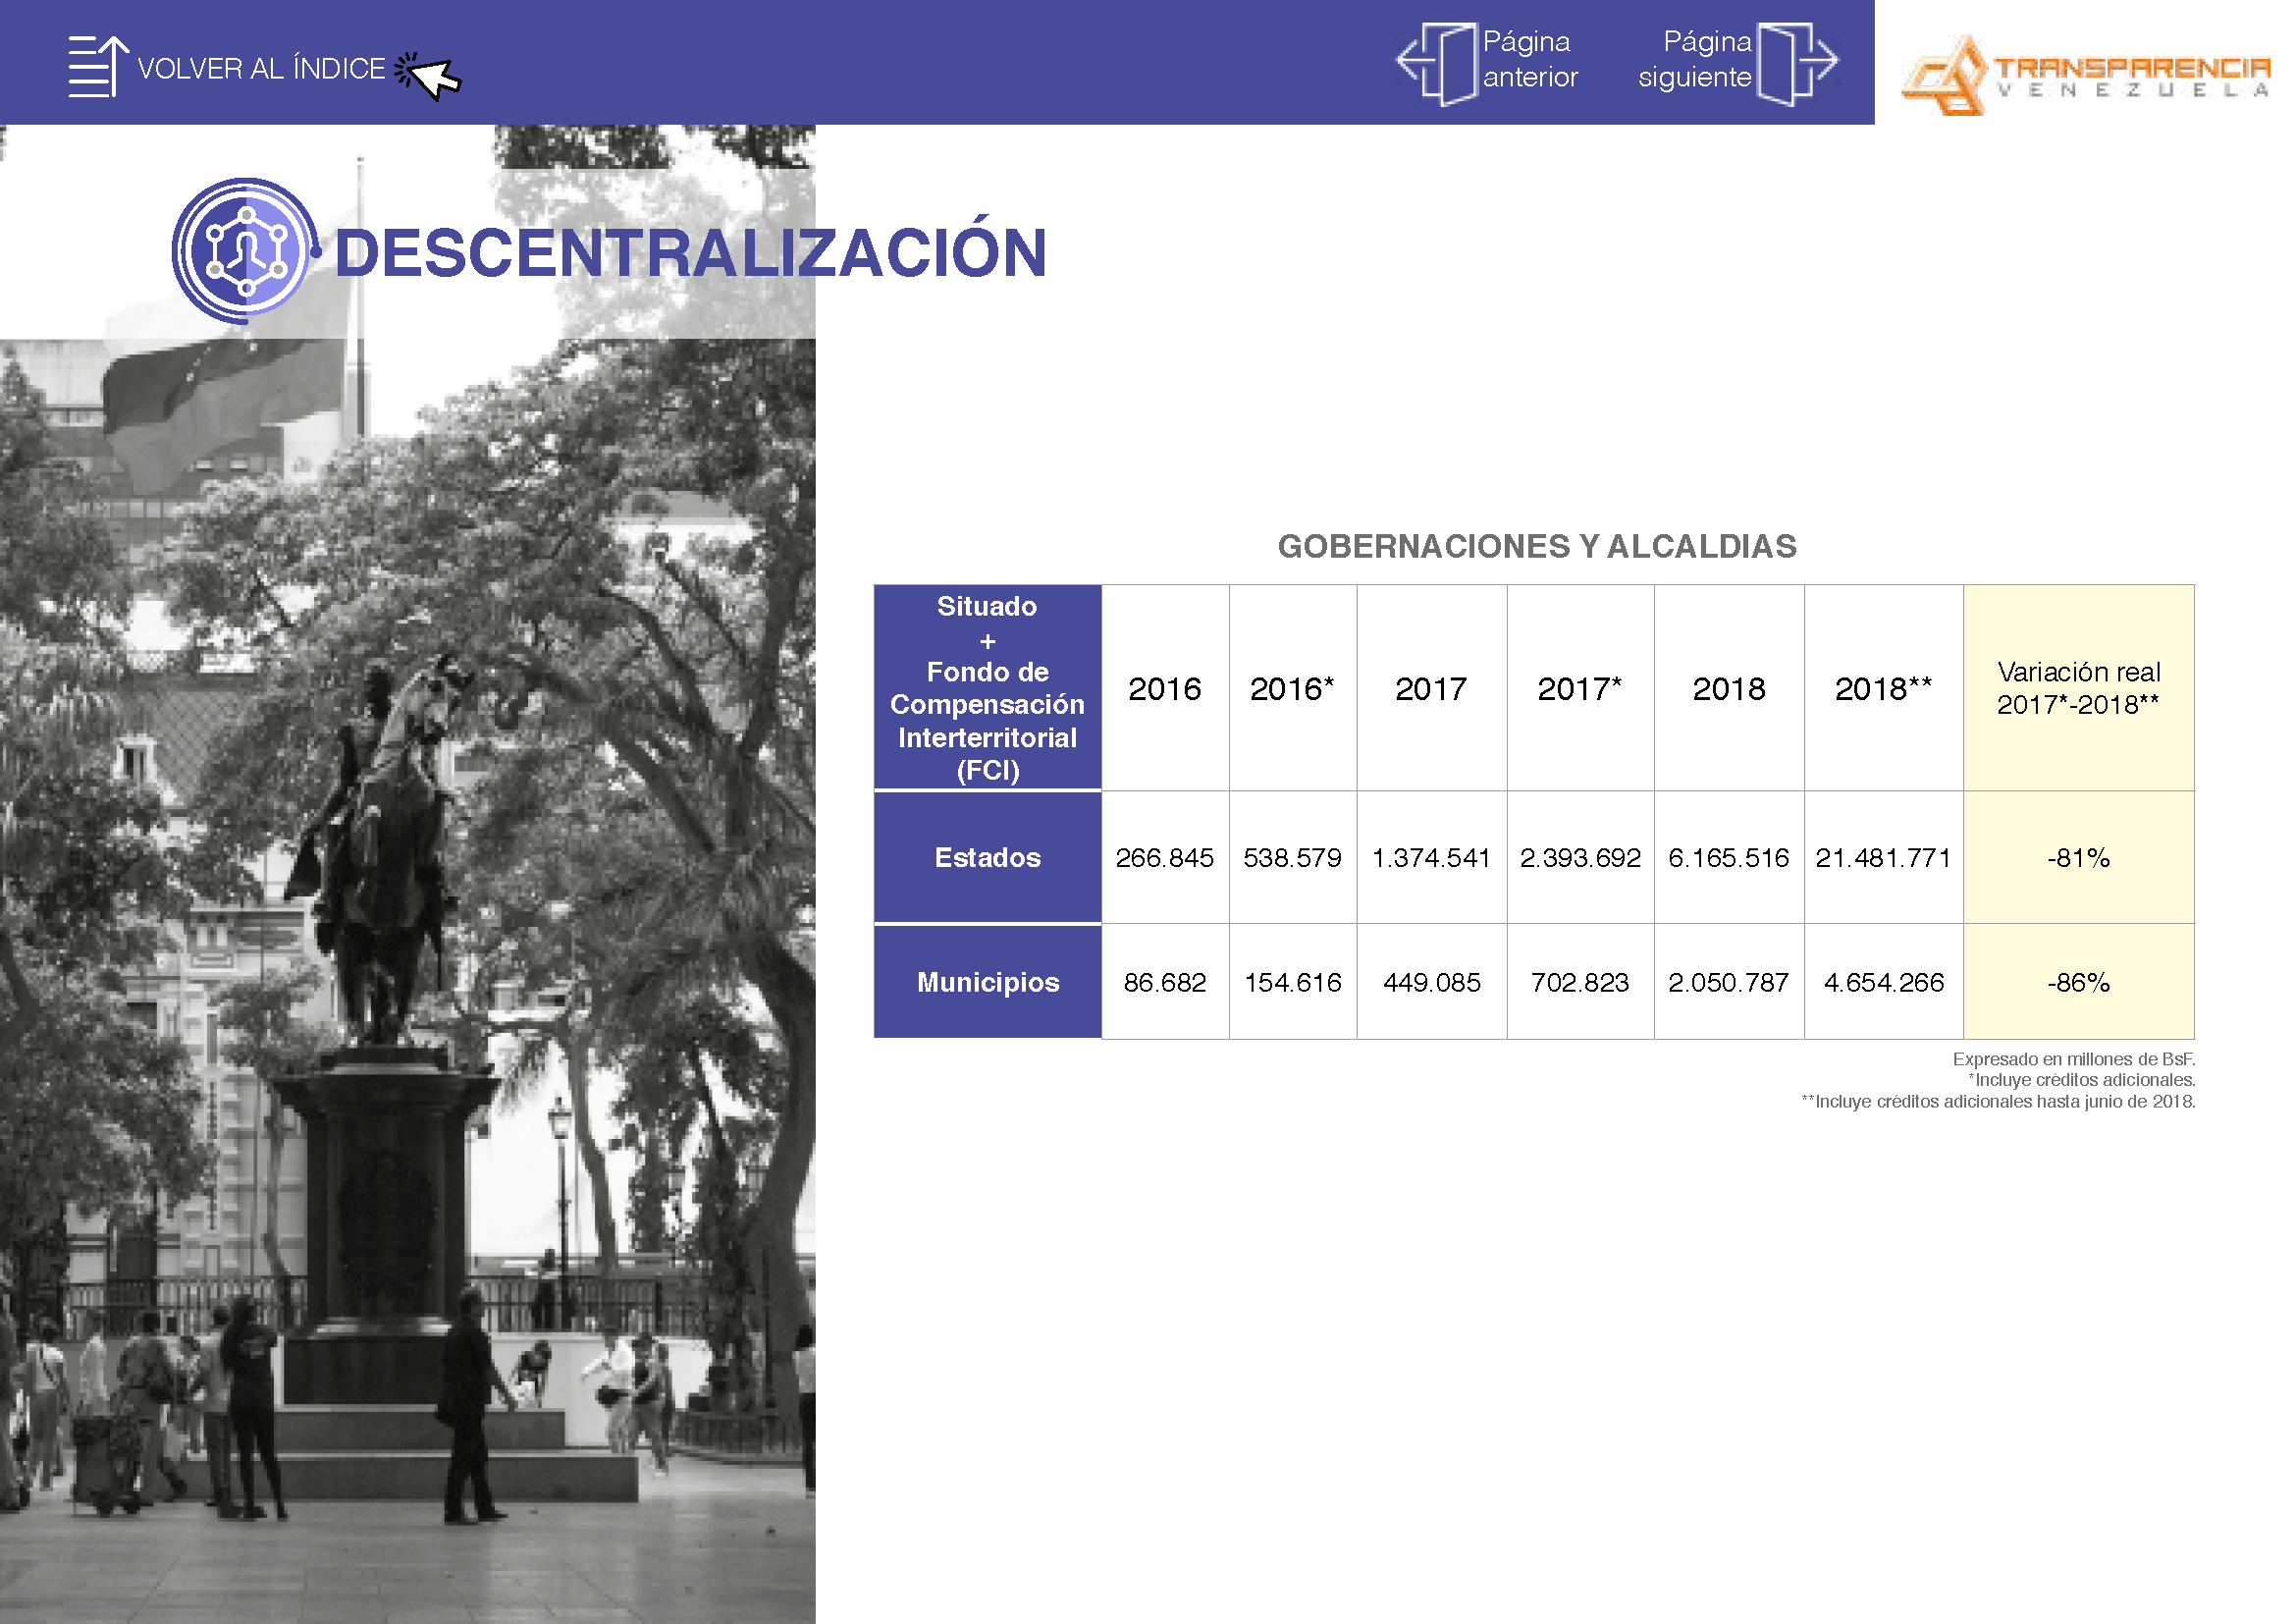Click the decentralization network circle icon
2296x1624 pixels.
[x=246, y=251]
